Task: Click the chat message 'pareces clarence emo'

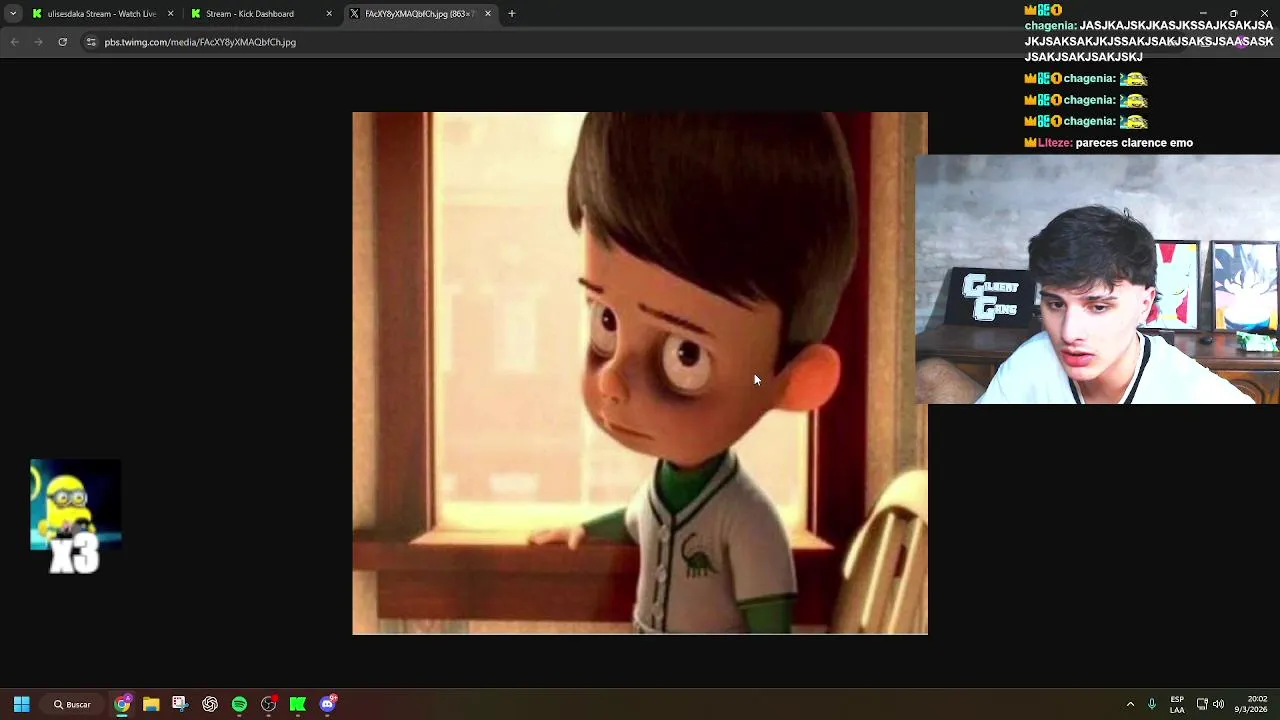Action: click(x=1134, y=143)
